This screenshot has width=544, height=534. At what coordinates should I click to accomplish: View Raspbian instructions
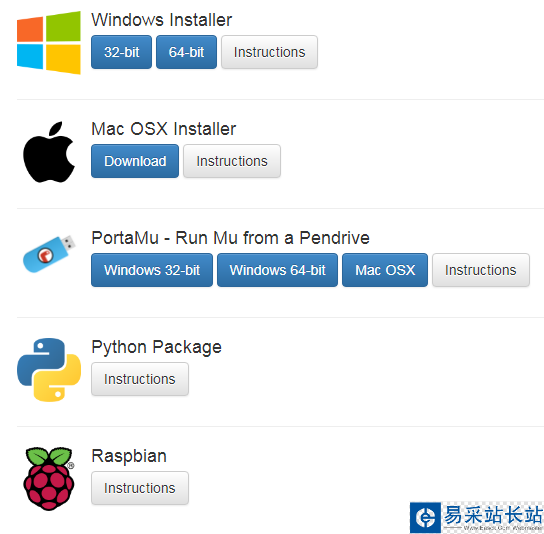(x=140, y=488)
